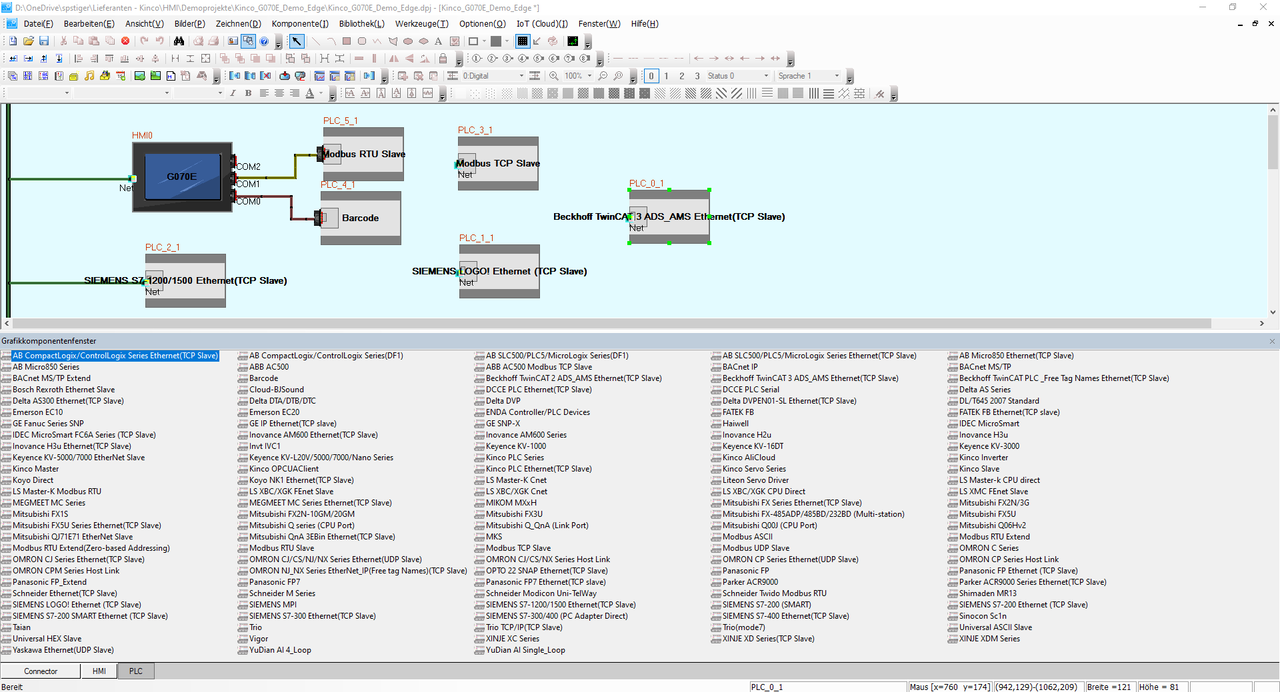Click the Save project icon
Viewport: 1280px width, 692px height.
[x=44, y=41]
